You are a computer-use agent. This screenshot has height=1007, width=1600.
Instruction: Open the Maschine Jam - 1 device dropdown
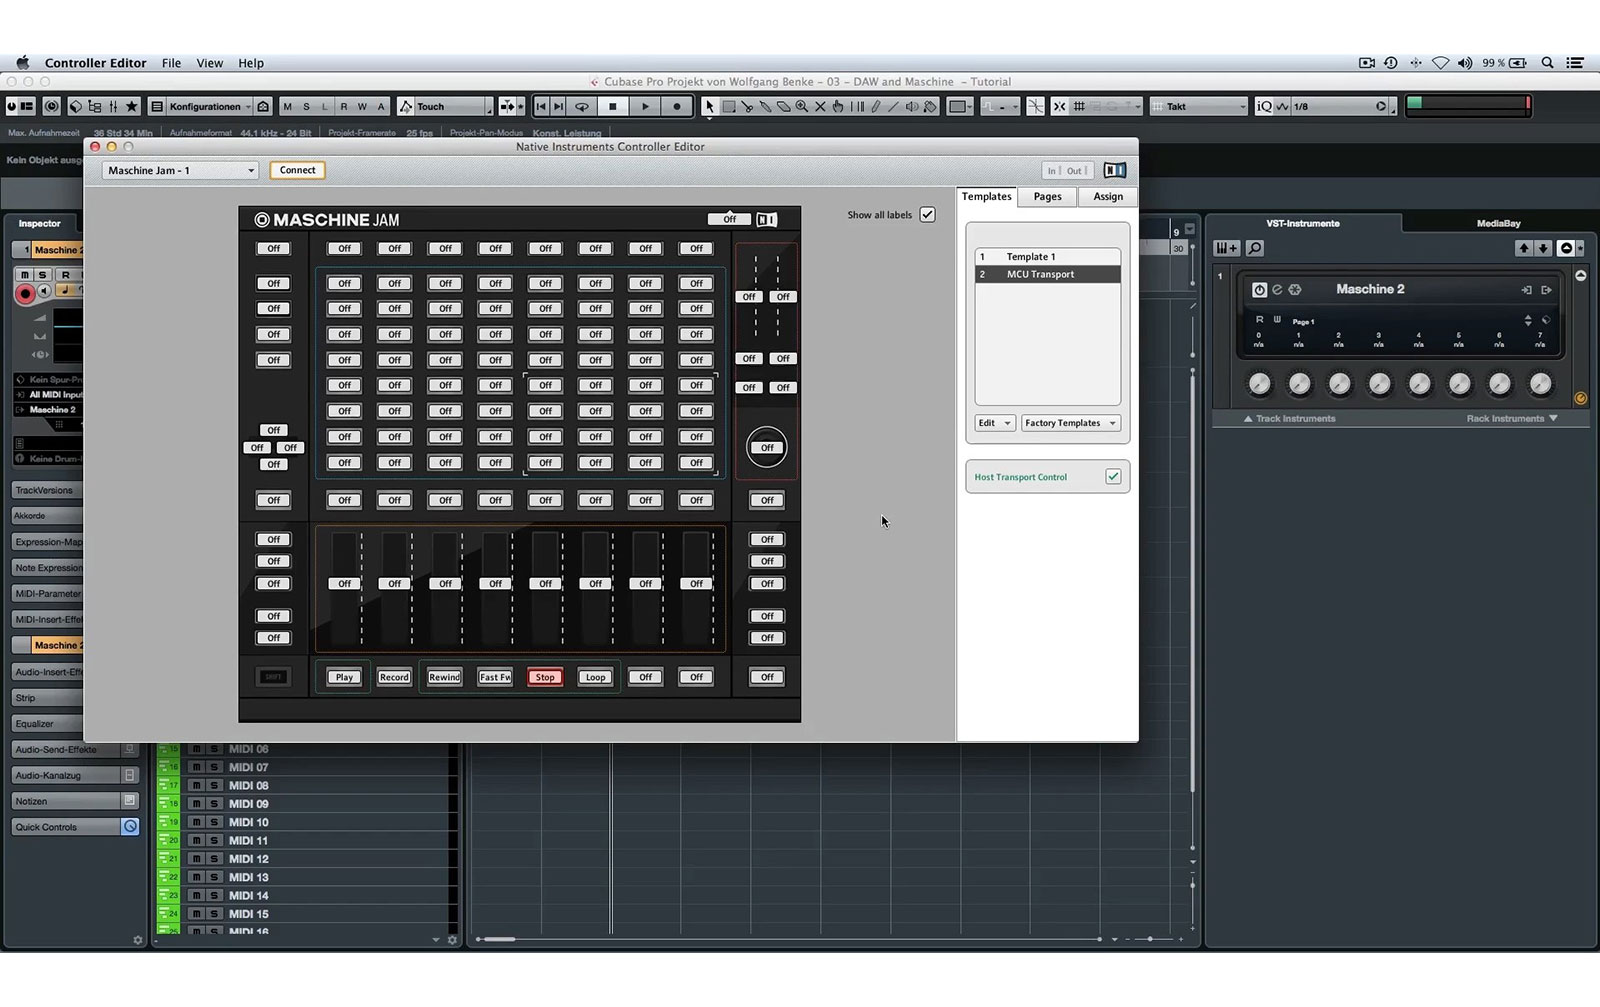(180, 171)
